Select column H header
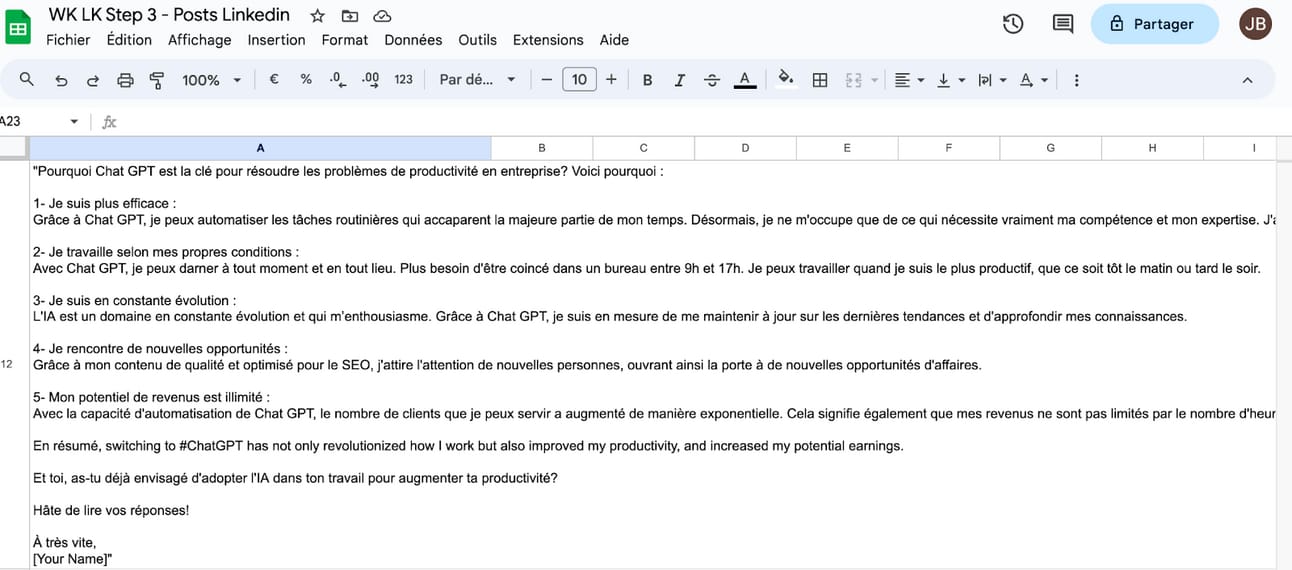This screenshot has height=570, width=1292. click(1152, 148)
